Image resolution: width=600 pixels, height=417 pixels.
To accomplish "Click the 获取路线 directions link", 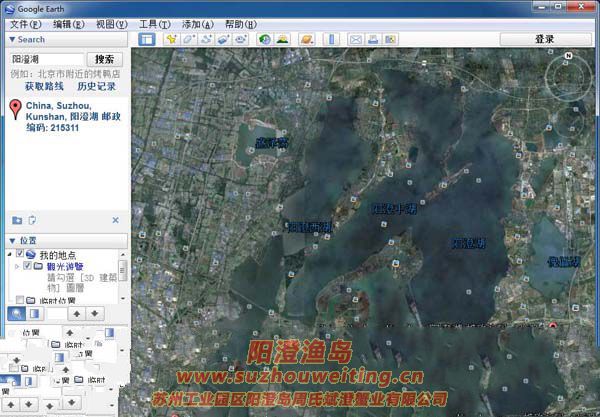I will point(45,87).
